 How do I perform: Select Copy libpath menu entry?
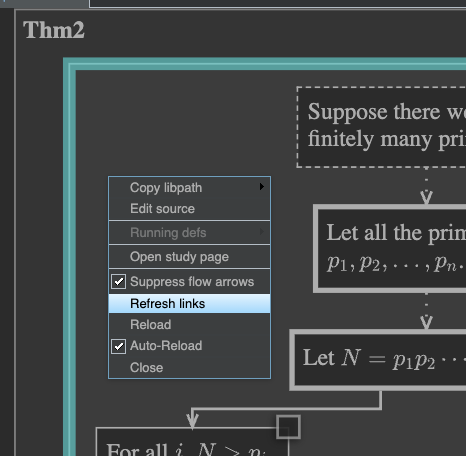[189, 188]
